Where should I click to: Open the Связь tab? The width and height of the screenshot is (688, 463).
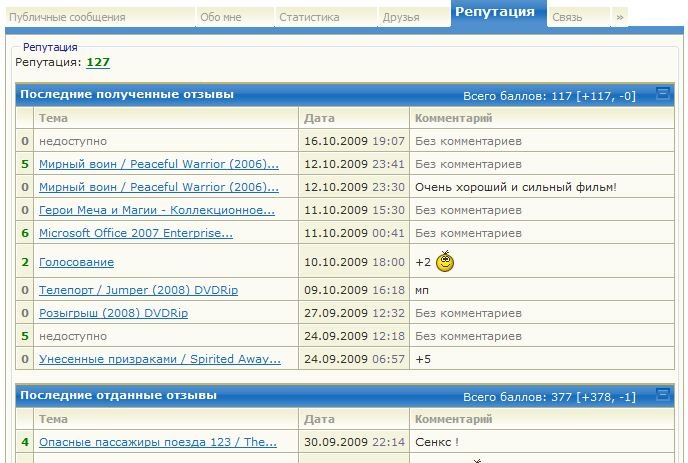tap(579, 17)
